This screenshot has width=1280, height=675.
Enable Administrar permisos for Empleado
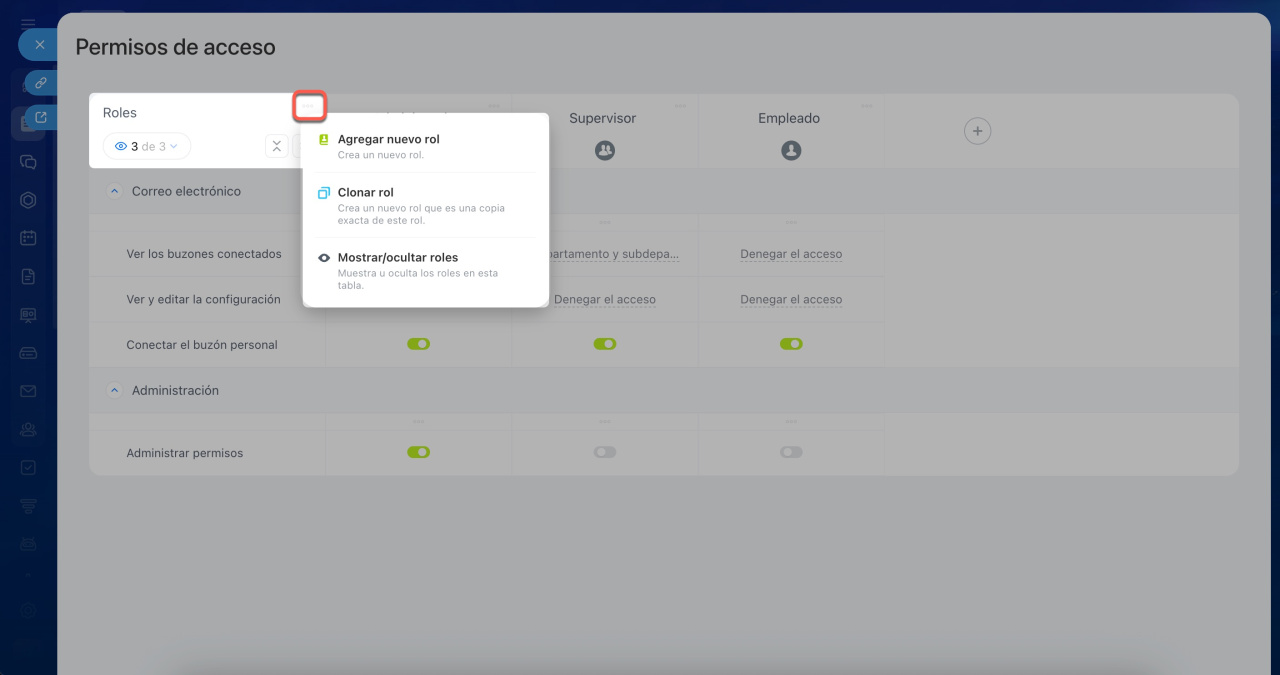[790, 452]
